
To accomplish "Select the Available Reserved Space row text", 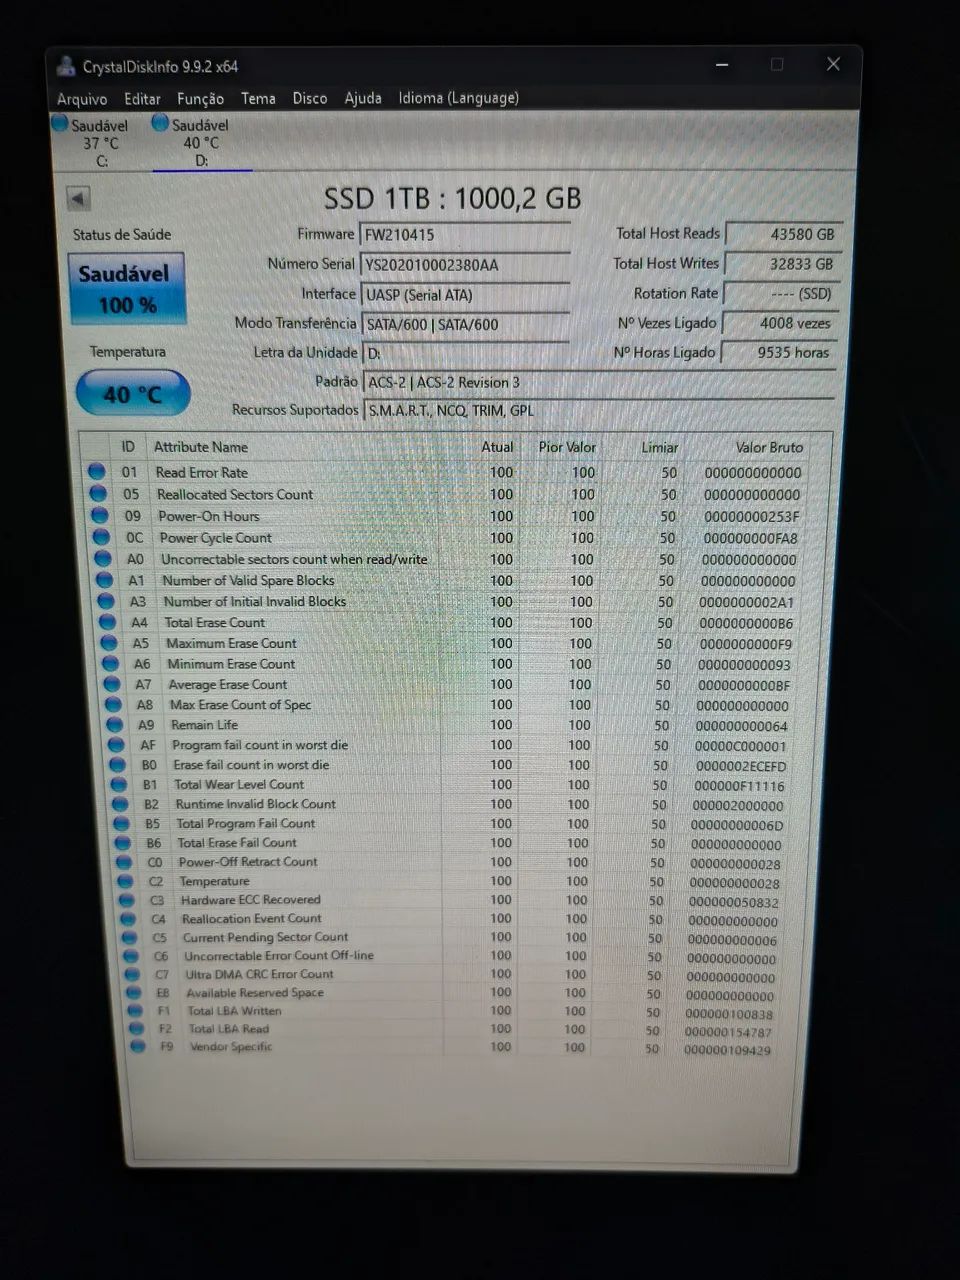I will click(x=255, y=993).
